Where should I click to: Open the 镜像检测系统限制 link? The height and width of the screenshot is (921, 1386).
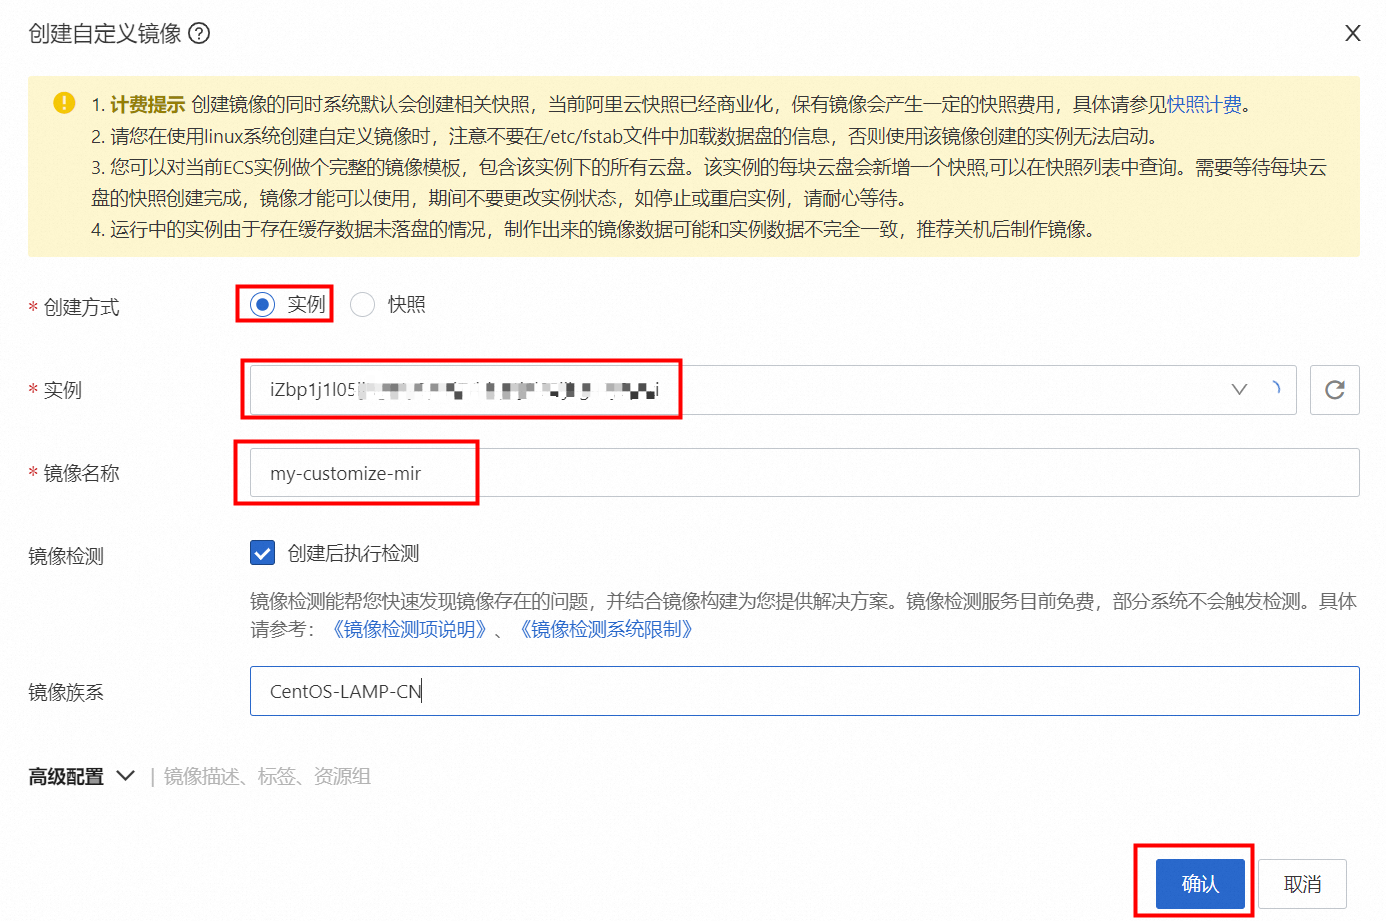pos(606,629)
